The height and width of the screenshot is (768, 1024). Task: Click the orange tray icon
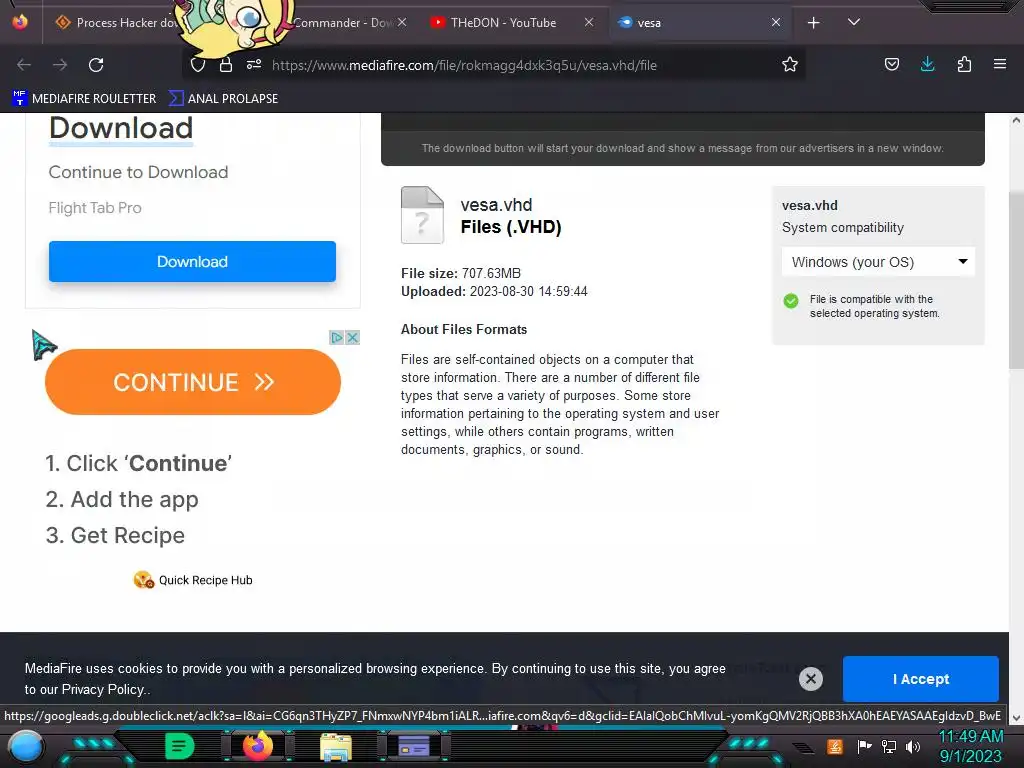click(x=835, y=746)
